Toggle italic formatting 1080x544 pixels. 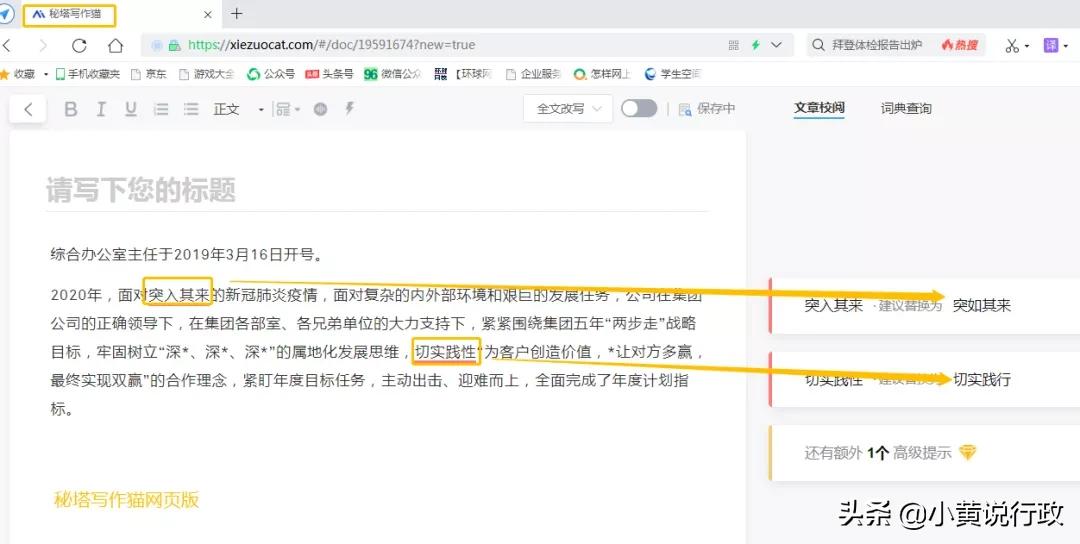pyautogui.click(x=101, y=109)
